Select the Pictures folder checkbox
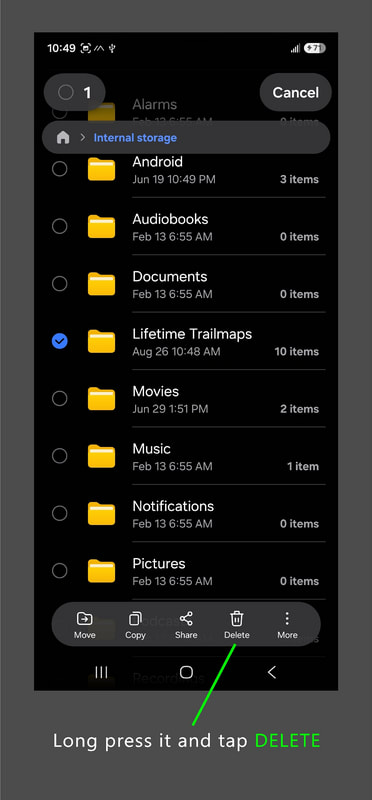 (60, 570)
